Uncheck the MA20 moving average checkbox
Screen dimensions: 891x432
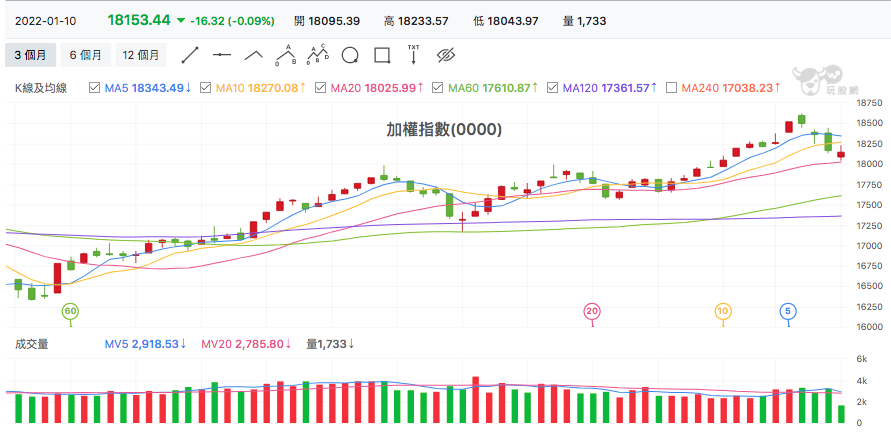coord(320,88)
